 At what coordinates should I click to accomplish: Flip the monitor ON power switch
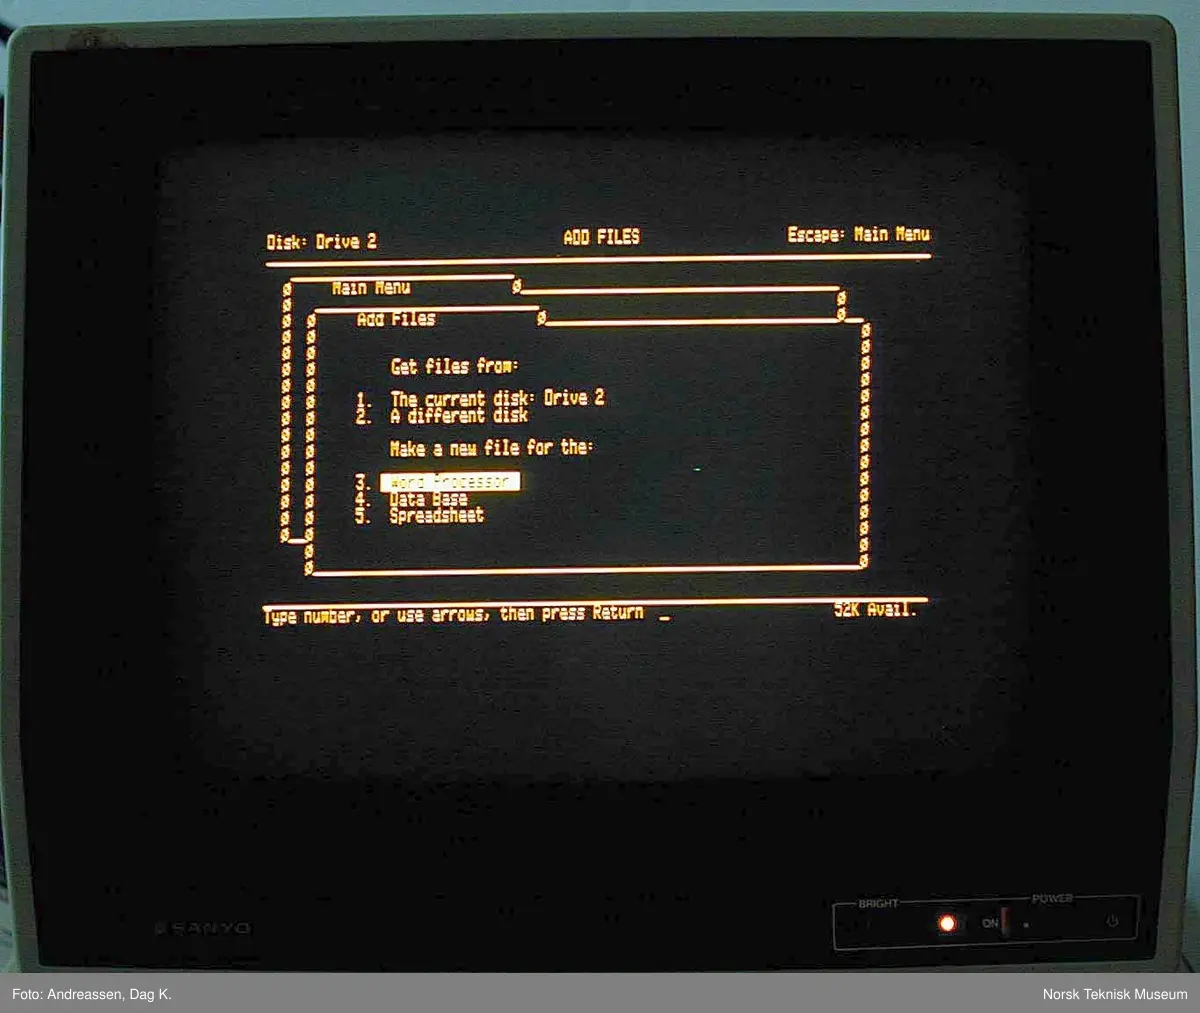[x=1005, y=922]
